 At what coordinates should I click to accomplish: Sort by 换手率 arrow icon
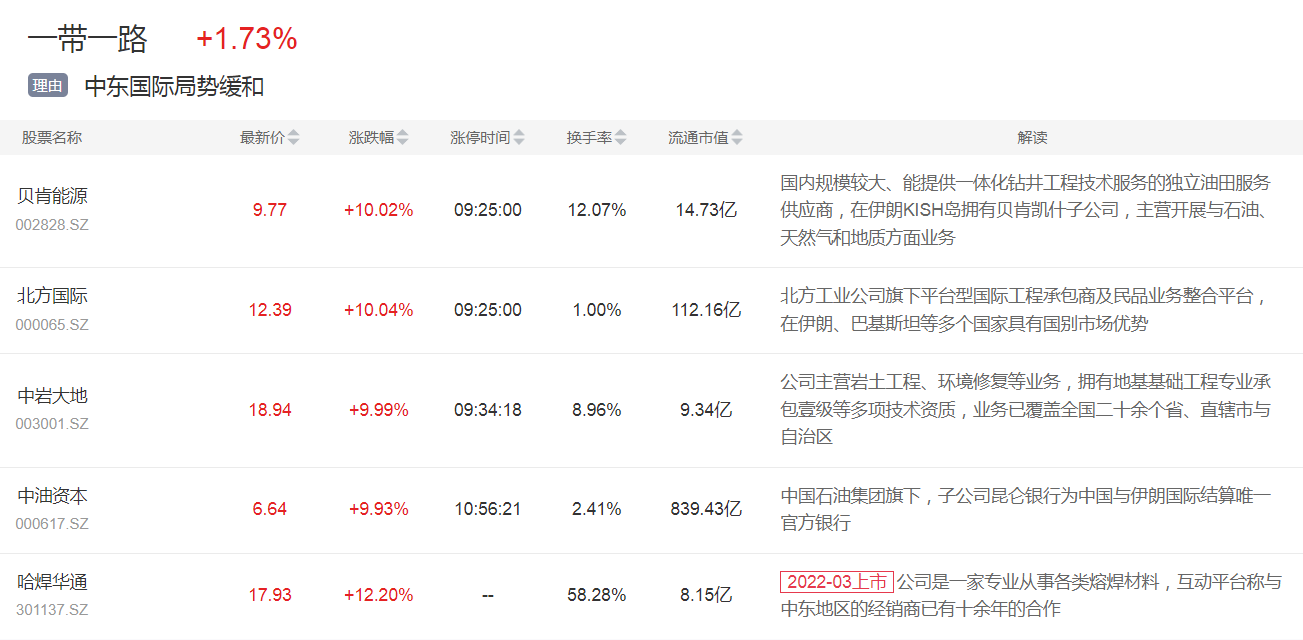tap(620, 138)
